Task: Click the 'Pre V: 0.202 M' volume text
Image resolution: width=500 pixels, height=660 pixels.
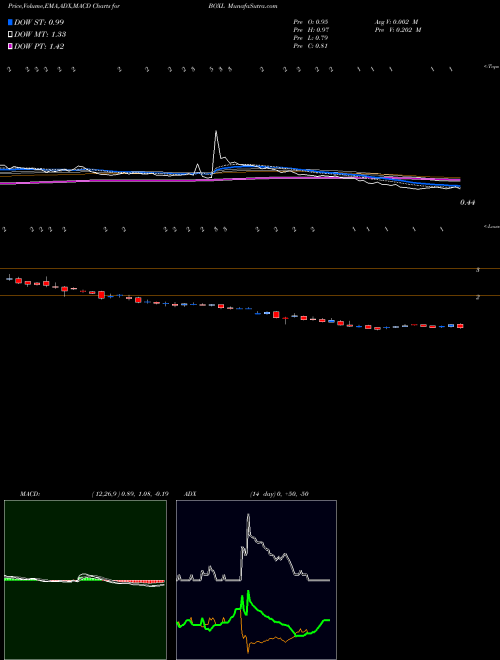Action: point(398,30)
